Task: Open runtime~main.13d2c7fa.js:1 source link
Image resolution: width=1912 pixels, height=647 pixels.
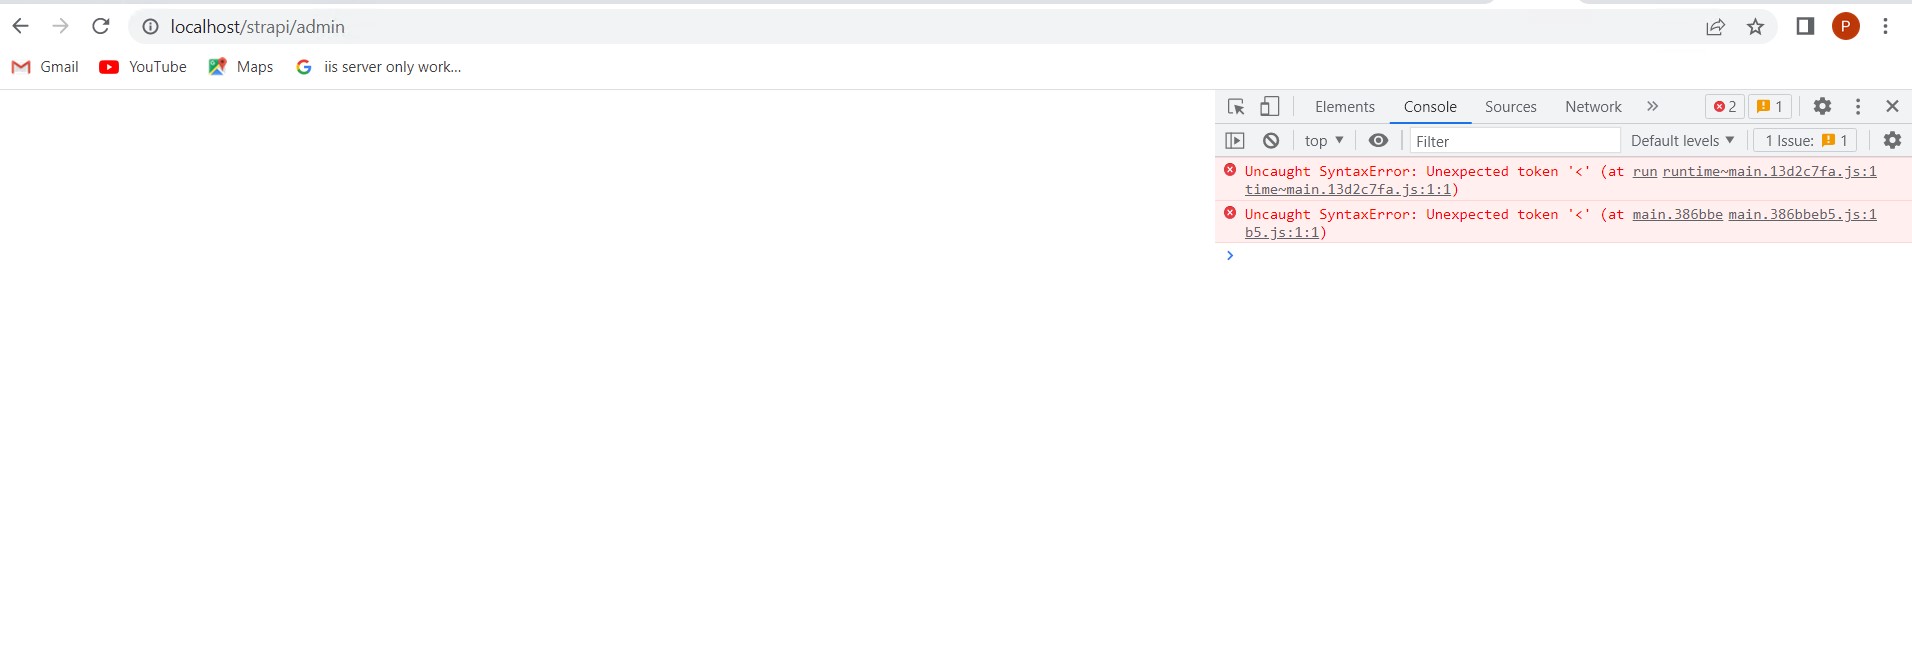Action: pyautogui.click(x=1769, y=172)
